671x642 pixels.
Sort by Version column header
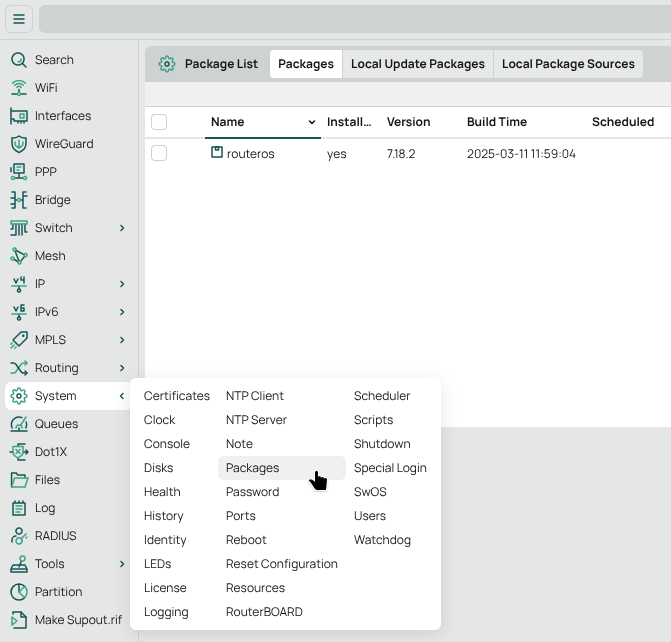[408, 122]
